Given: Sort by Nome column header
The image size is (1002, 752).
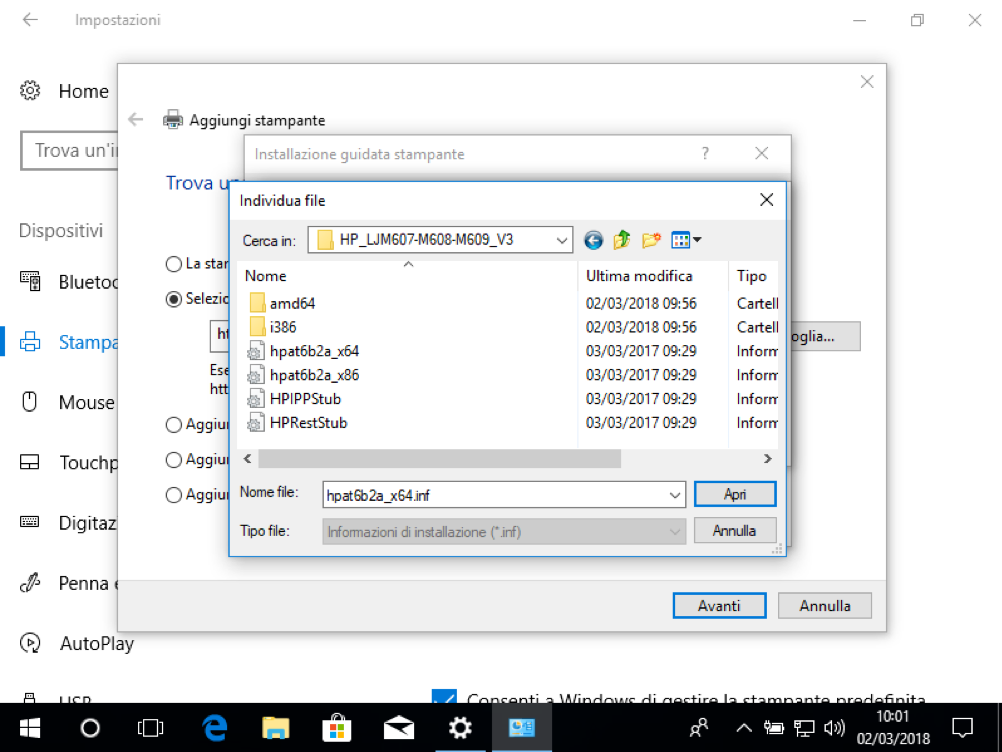Looking at the screenshot, I should click(265, 276).
